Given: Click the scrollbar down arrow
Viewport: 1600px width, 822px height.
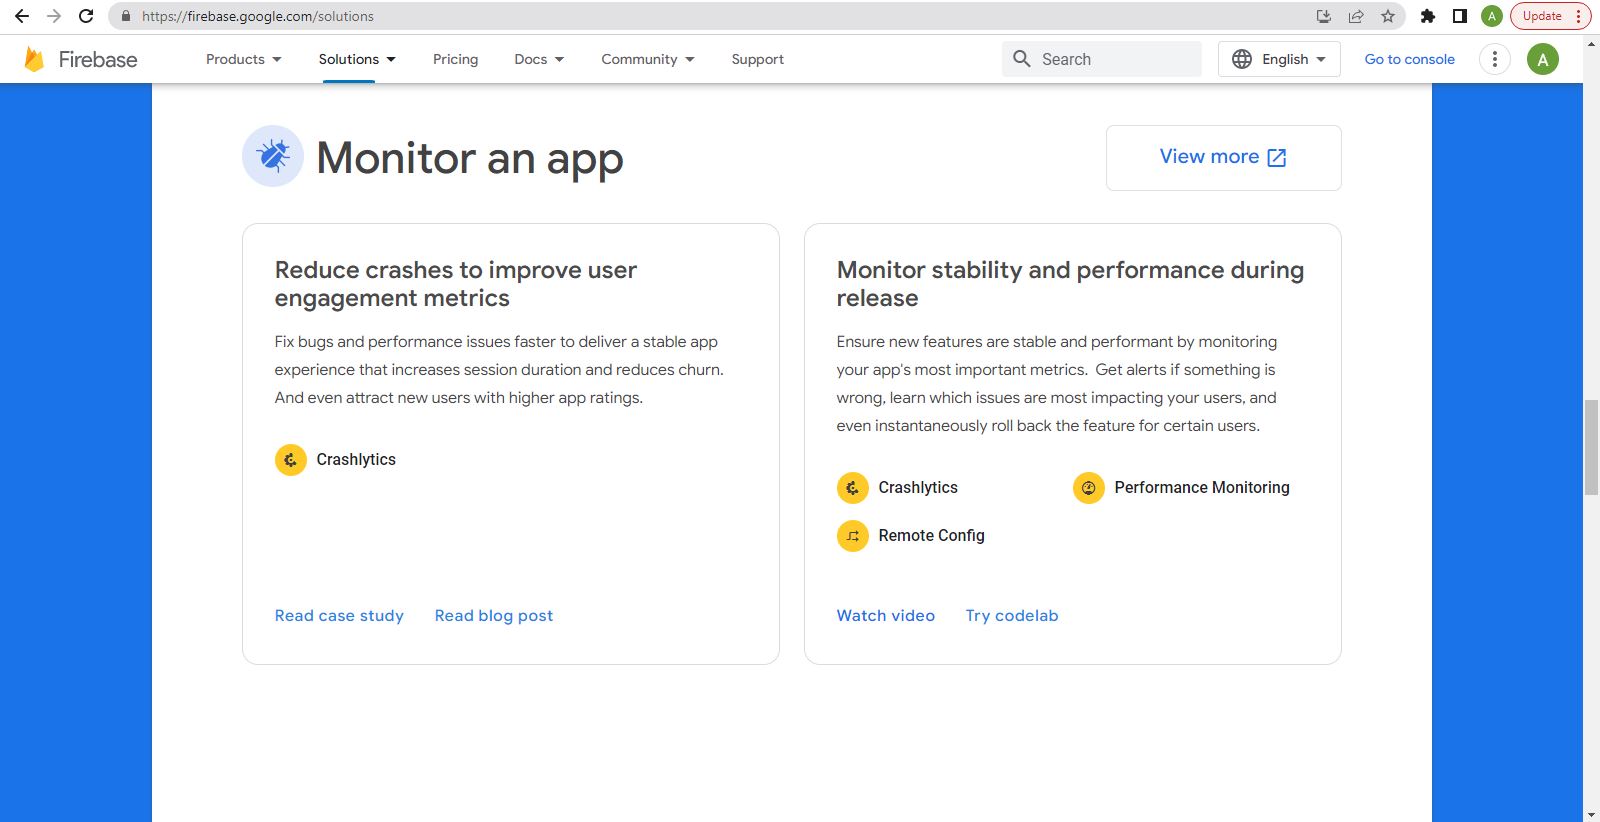Looking at the screenshot, I should 1591,814.
